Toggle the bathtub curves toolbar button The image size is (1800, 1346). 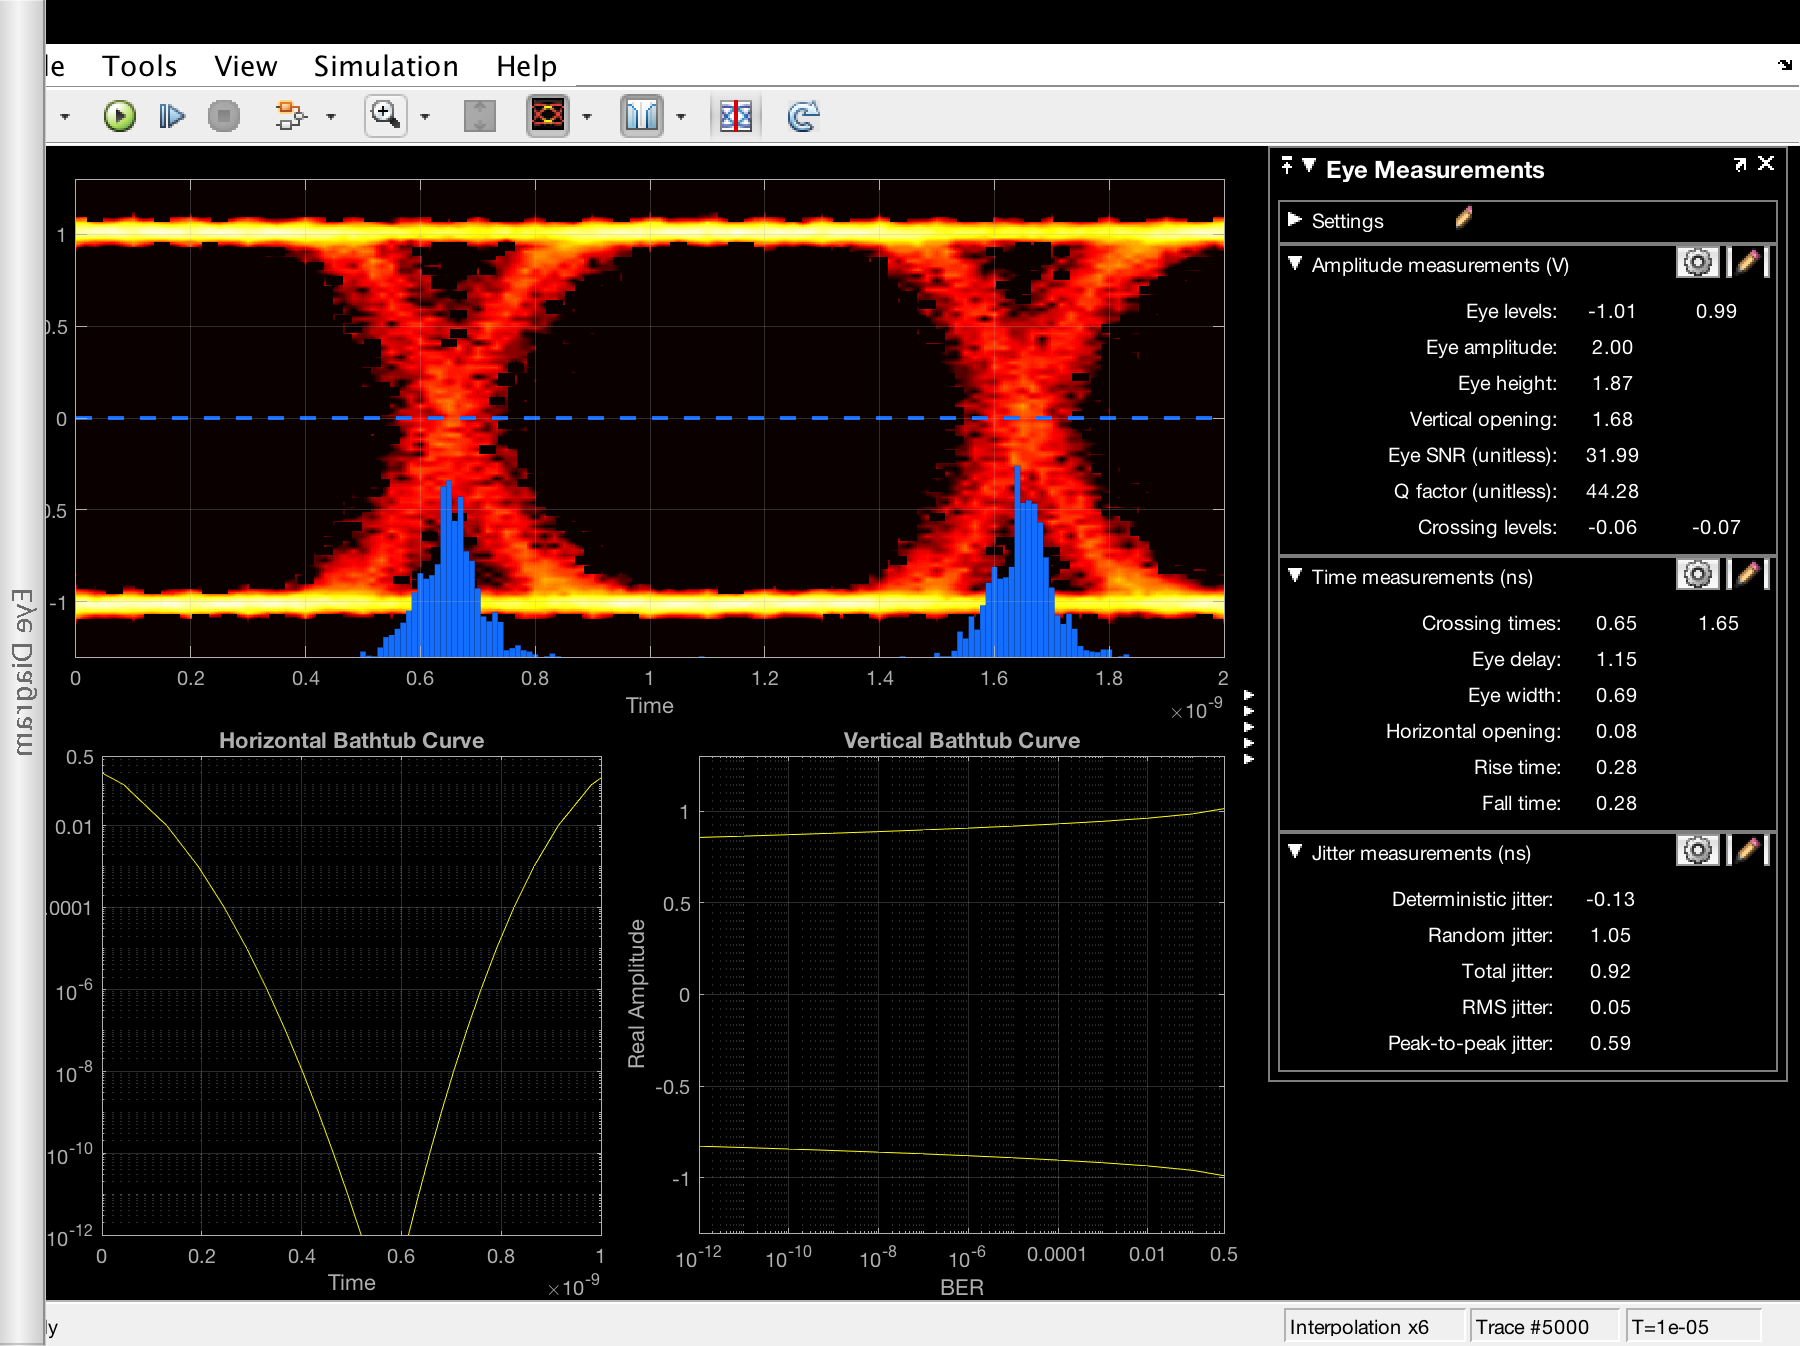(641, 116)
